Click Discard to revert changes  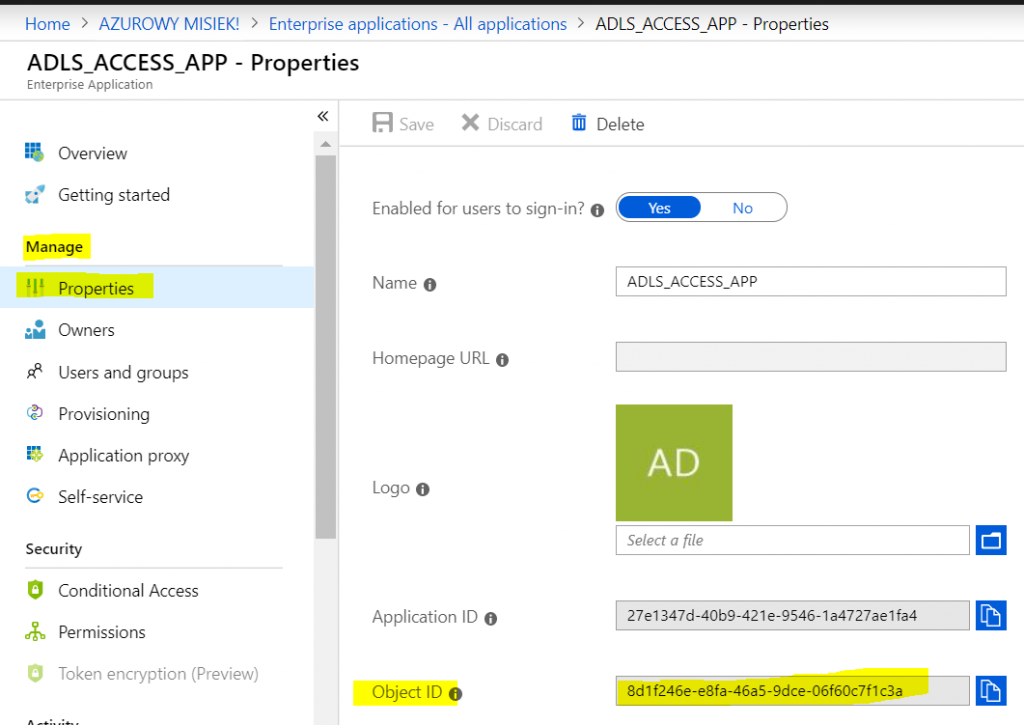tap(501, 123)
